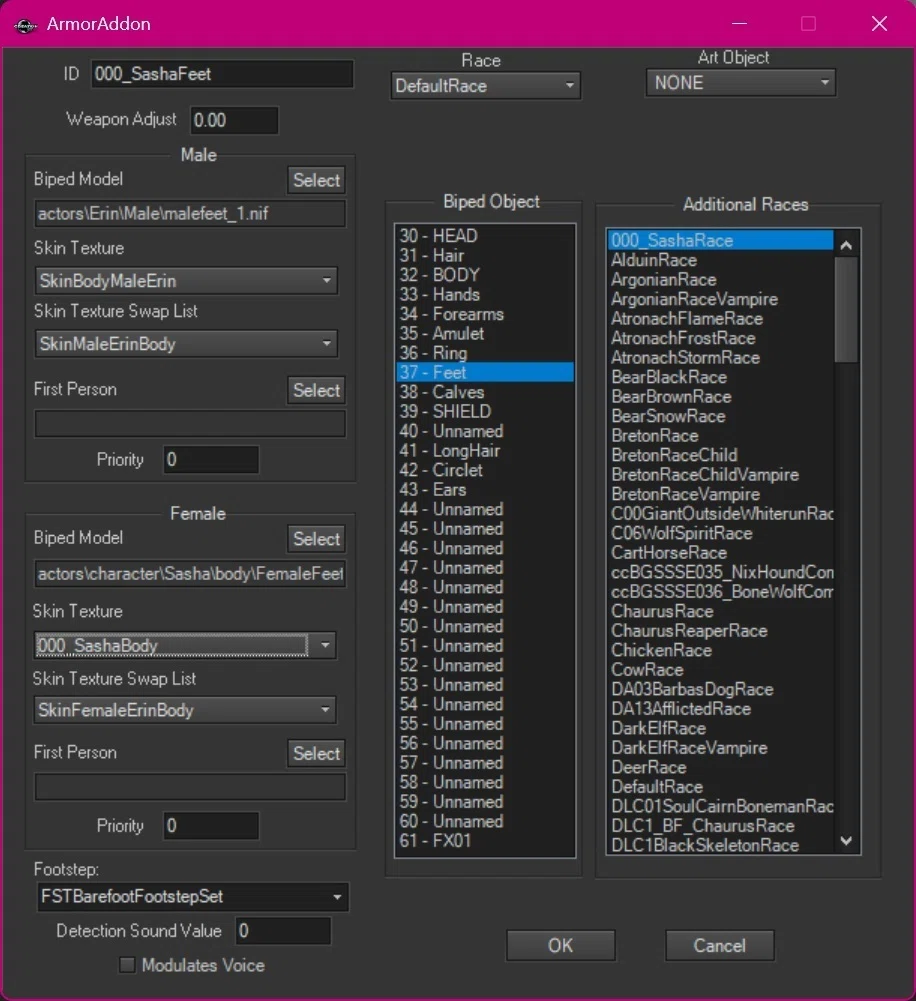916x1001 pixels.
Task: Select 33 - Hands biped slot
Action: pyautogui.click(x=485, y=294)
